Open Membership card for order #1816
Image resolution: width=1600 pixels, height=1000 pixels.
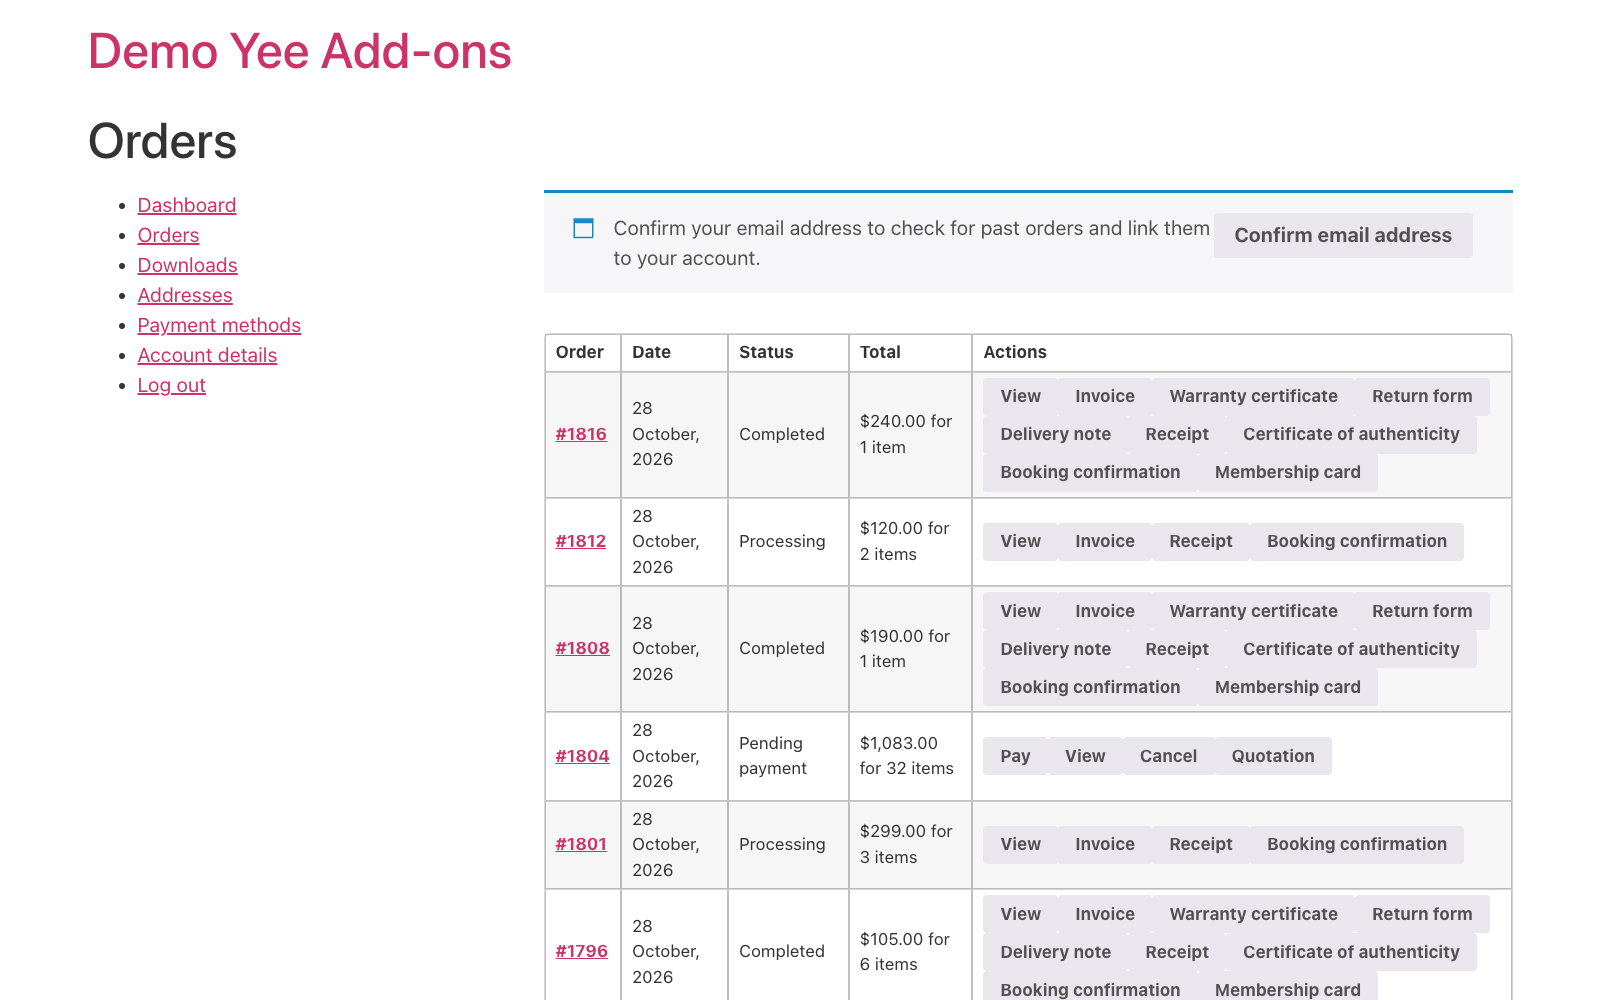point(1287,472)
